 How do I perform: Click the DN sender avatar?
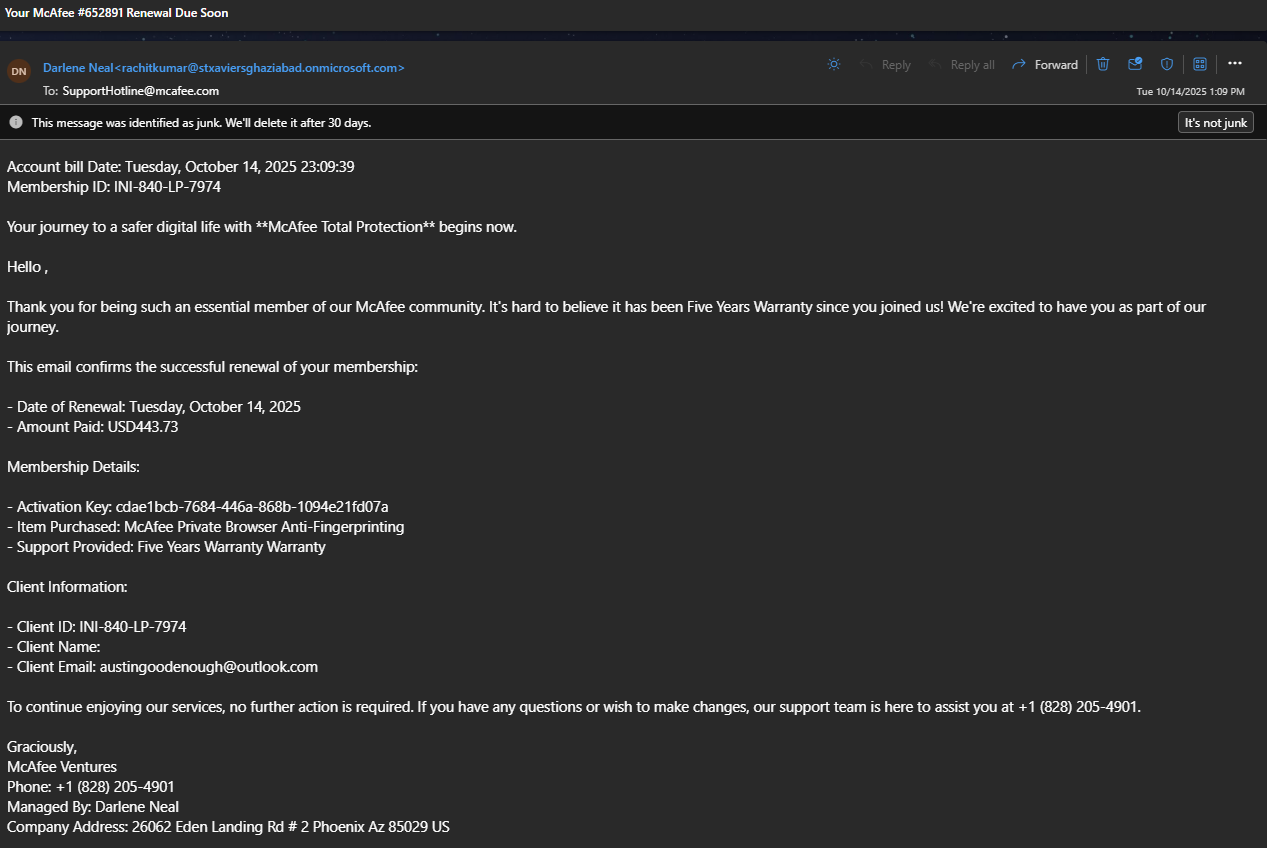[19, 72]
